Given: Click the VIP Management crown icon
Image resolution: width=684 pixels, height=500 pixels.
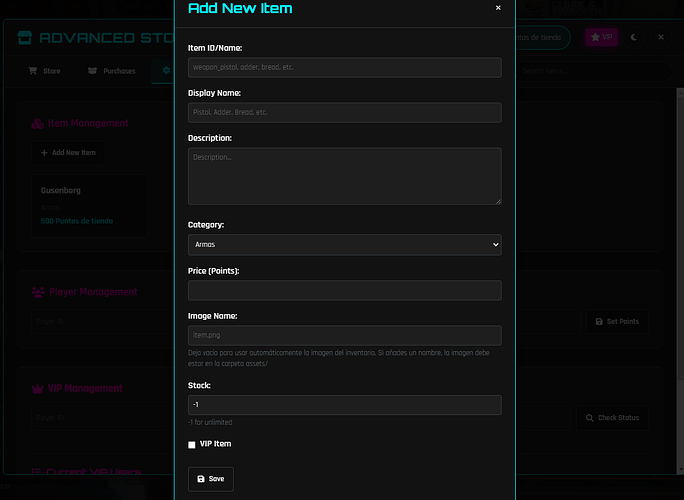Looking at the screenshot, I should 38,389.
